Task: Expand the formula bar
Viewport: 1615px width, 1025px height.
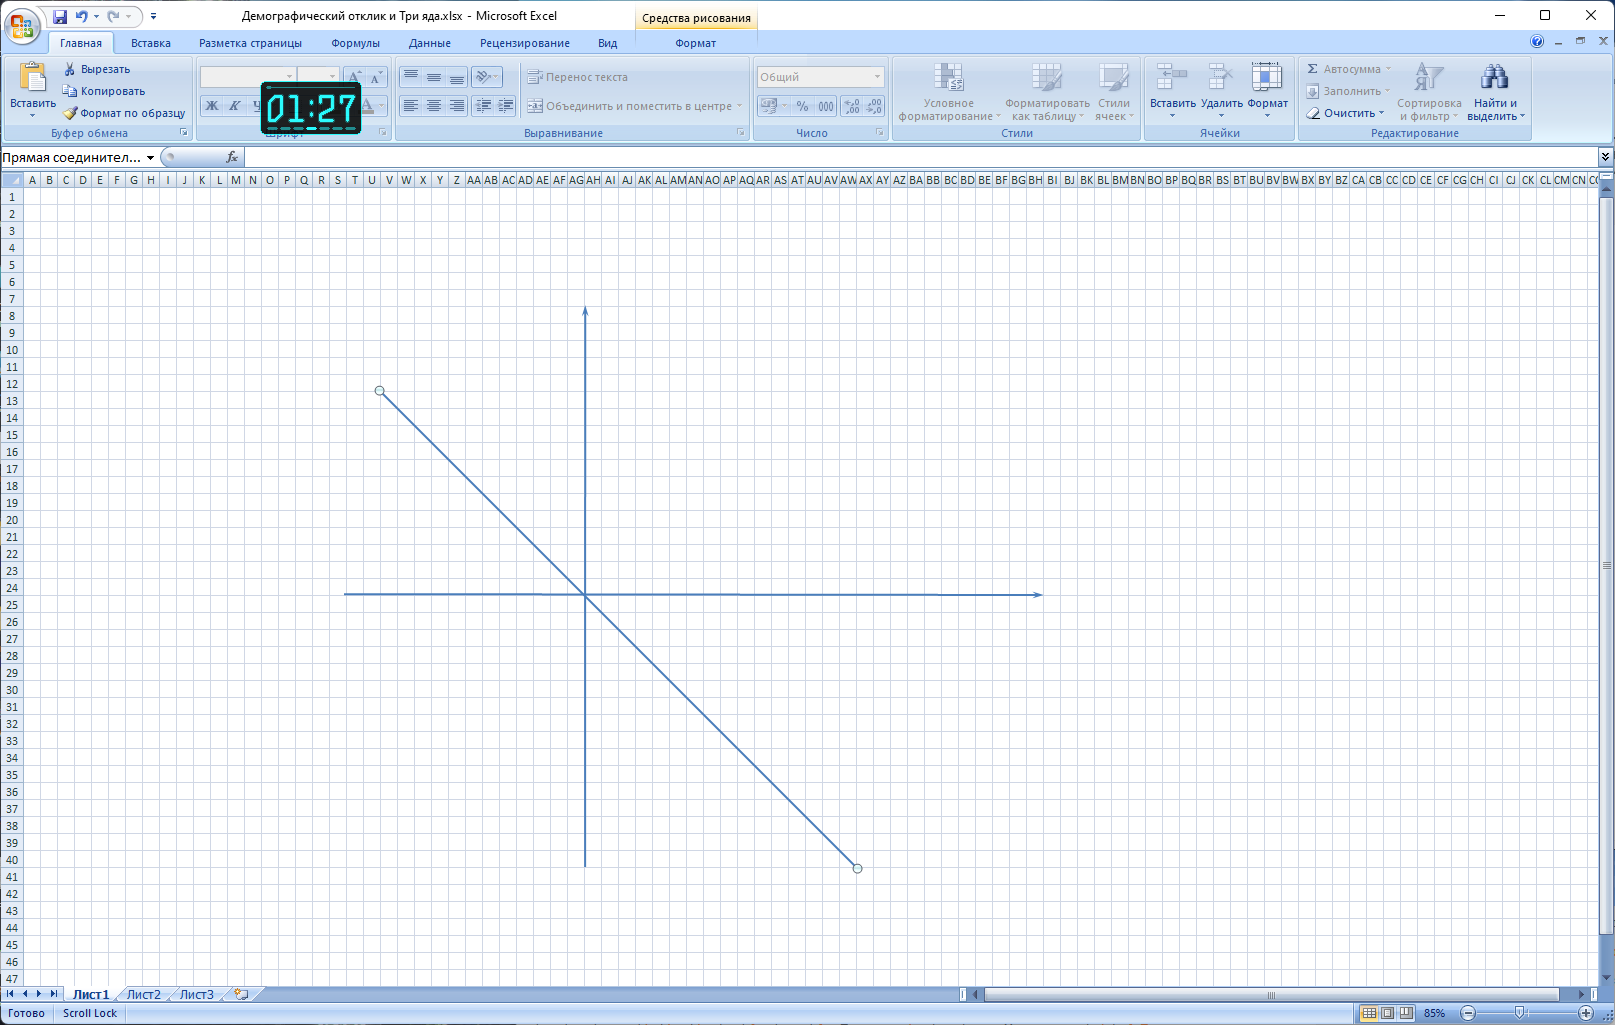Action: (x=1605, y=156)
